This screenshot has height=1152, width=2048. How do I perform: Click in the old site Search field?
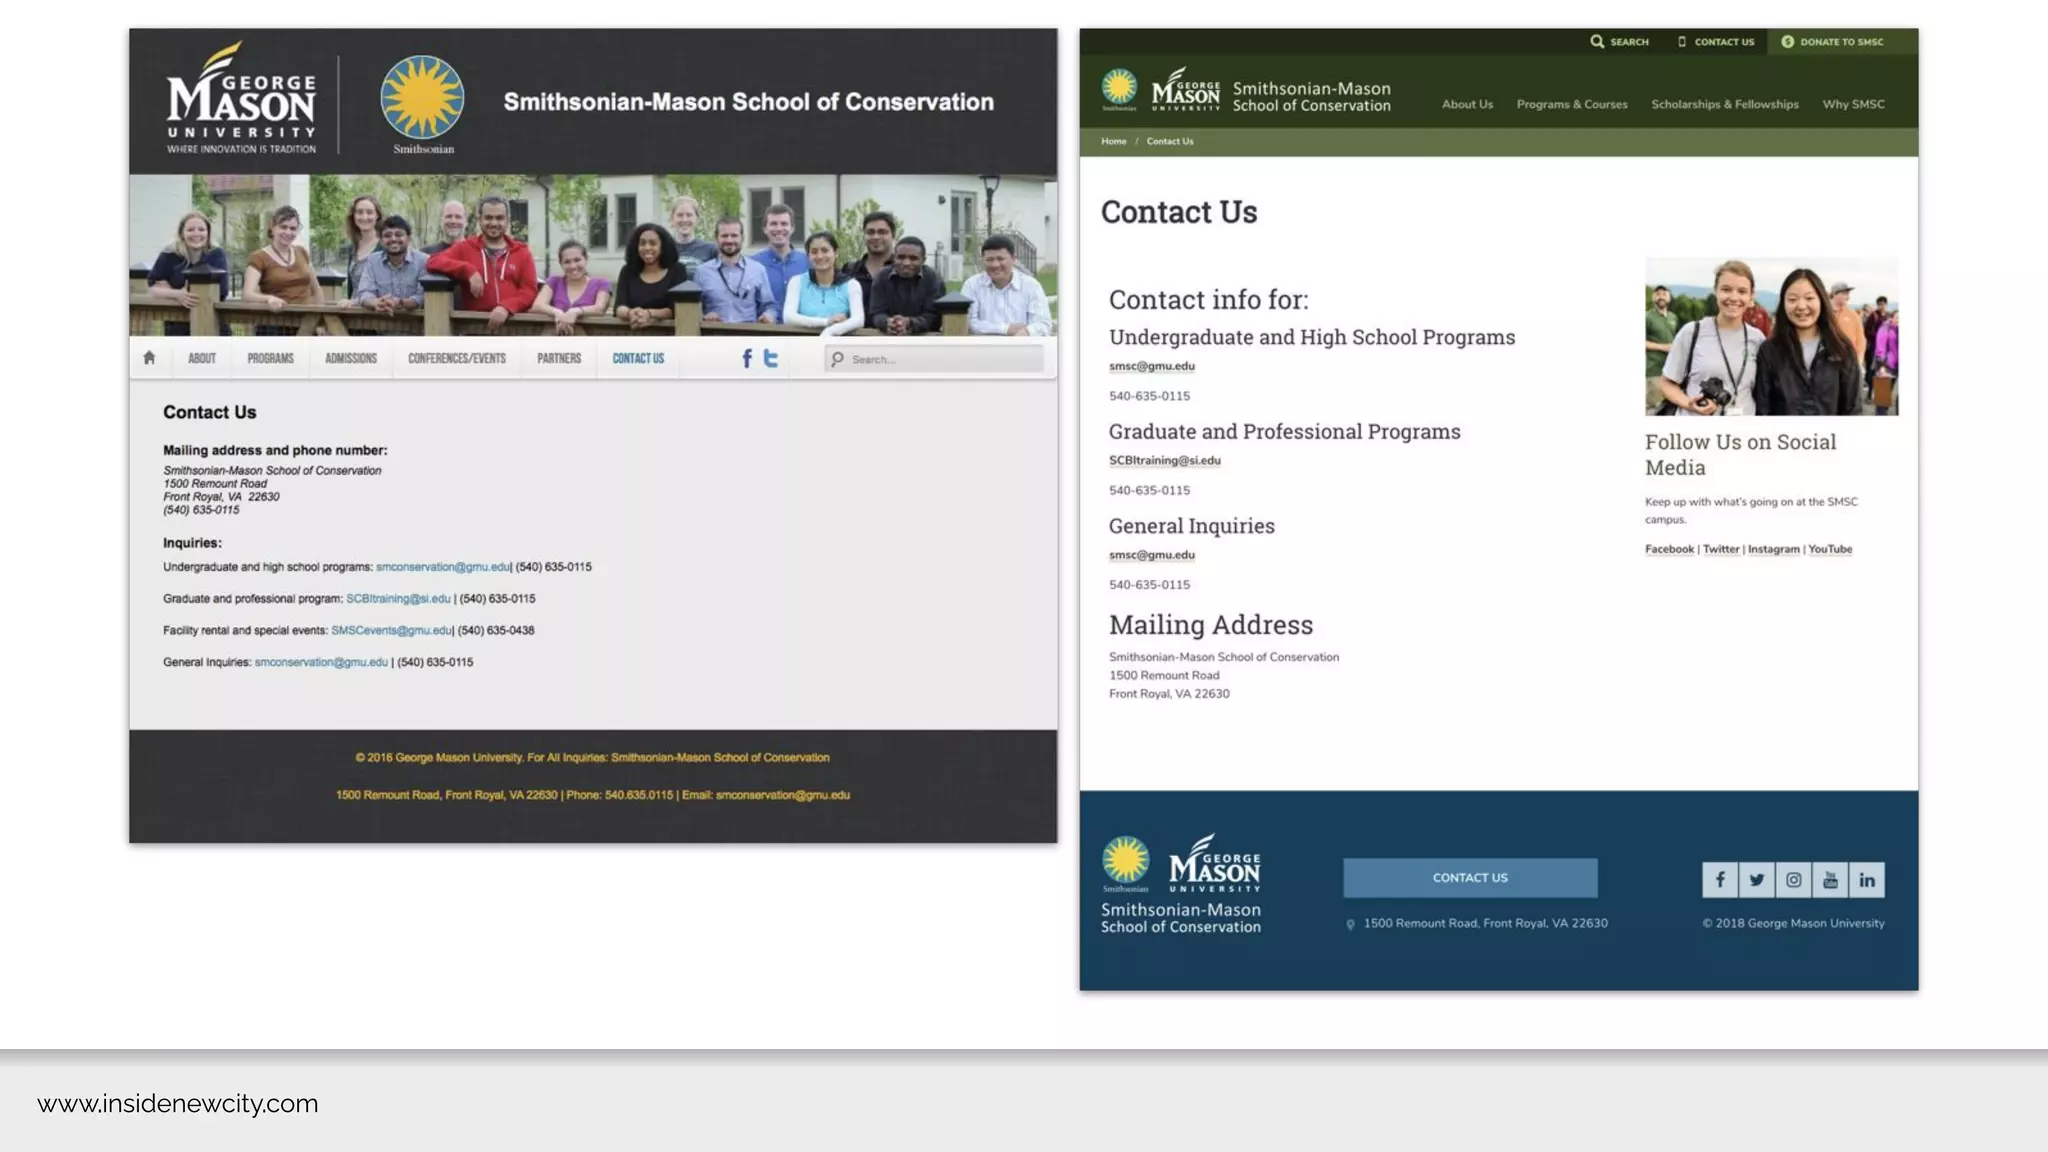940,359
